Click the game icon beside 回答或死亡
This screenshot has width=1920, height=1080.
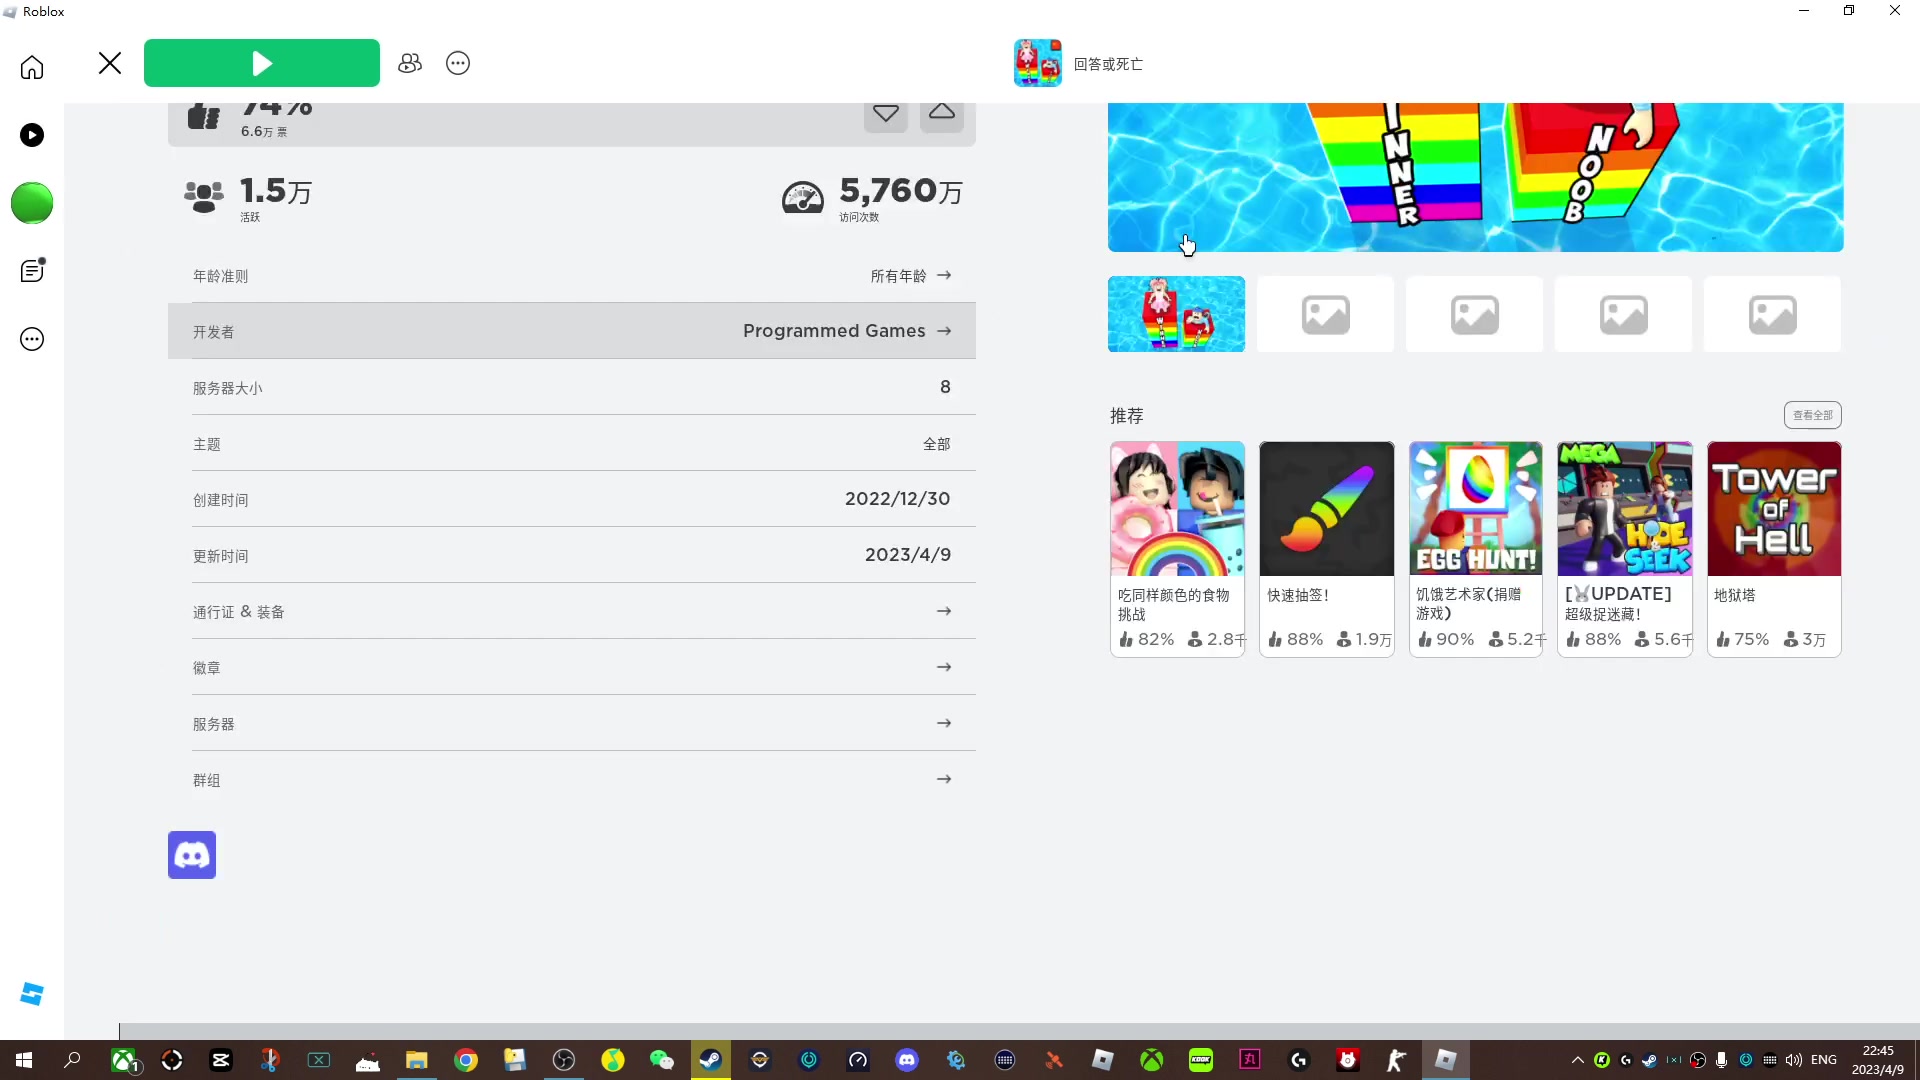point(1038,63)
